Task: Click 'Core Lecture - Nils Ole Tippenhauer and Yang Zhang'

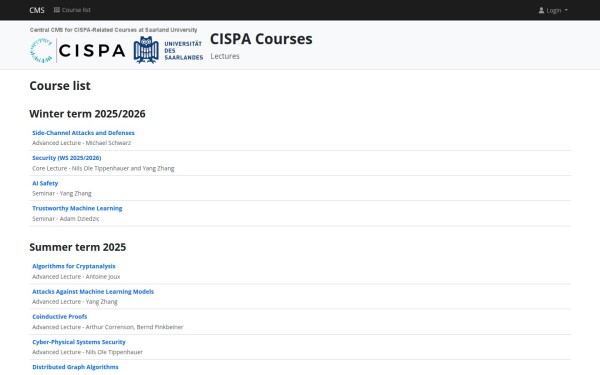Action: click(x=103, y=168)
